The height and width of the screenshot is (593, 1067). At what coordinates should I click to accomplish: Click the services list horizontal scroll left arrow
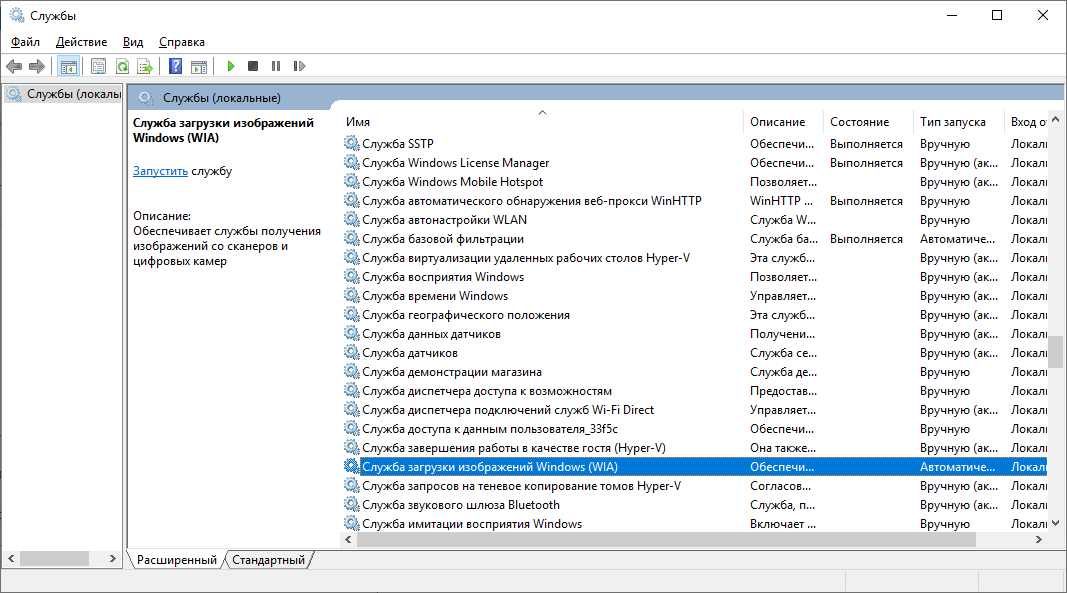pos(348,539)
